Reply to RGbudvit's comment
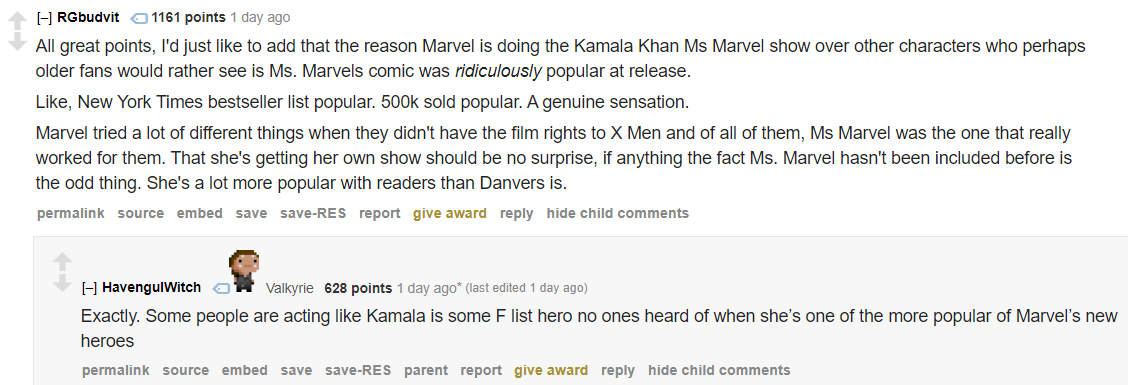Image resolution: width=1128 pixels, height=385 pixels. coord(517,213)
